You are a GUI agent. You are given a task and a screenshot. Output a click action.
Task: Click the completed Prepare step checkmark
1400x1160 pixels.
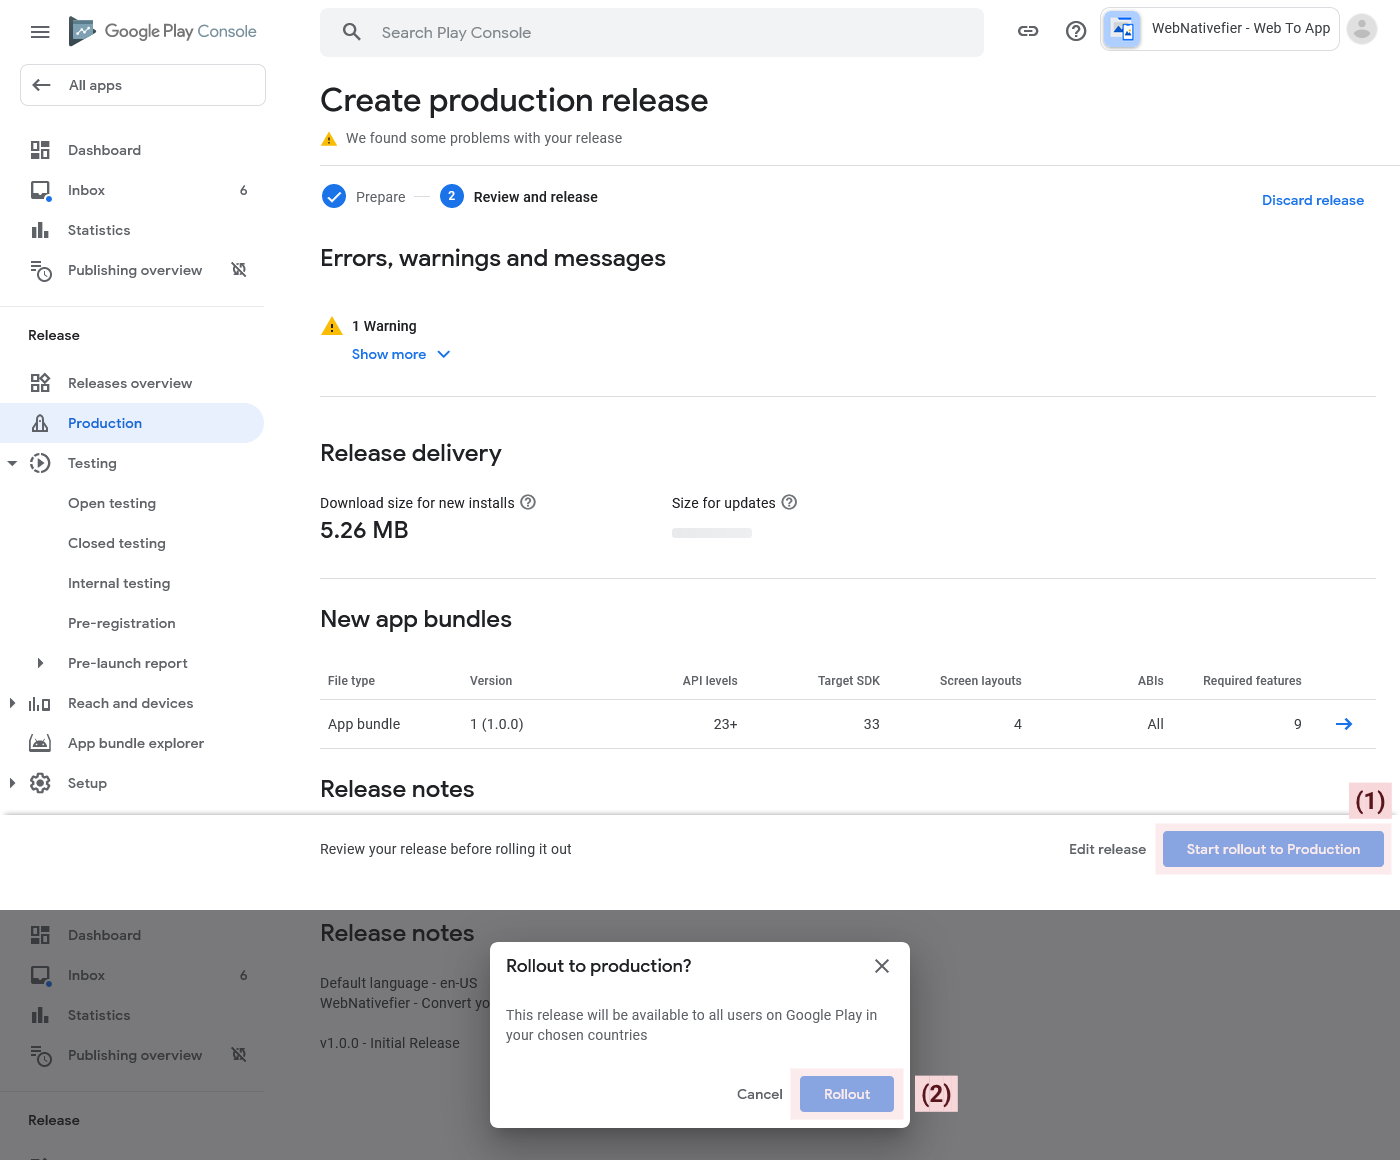334,196
